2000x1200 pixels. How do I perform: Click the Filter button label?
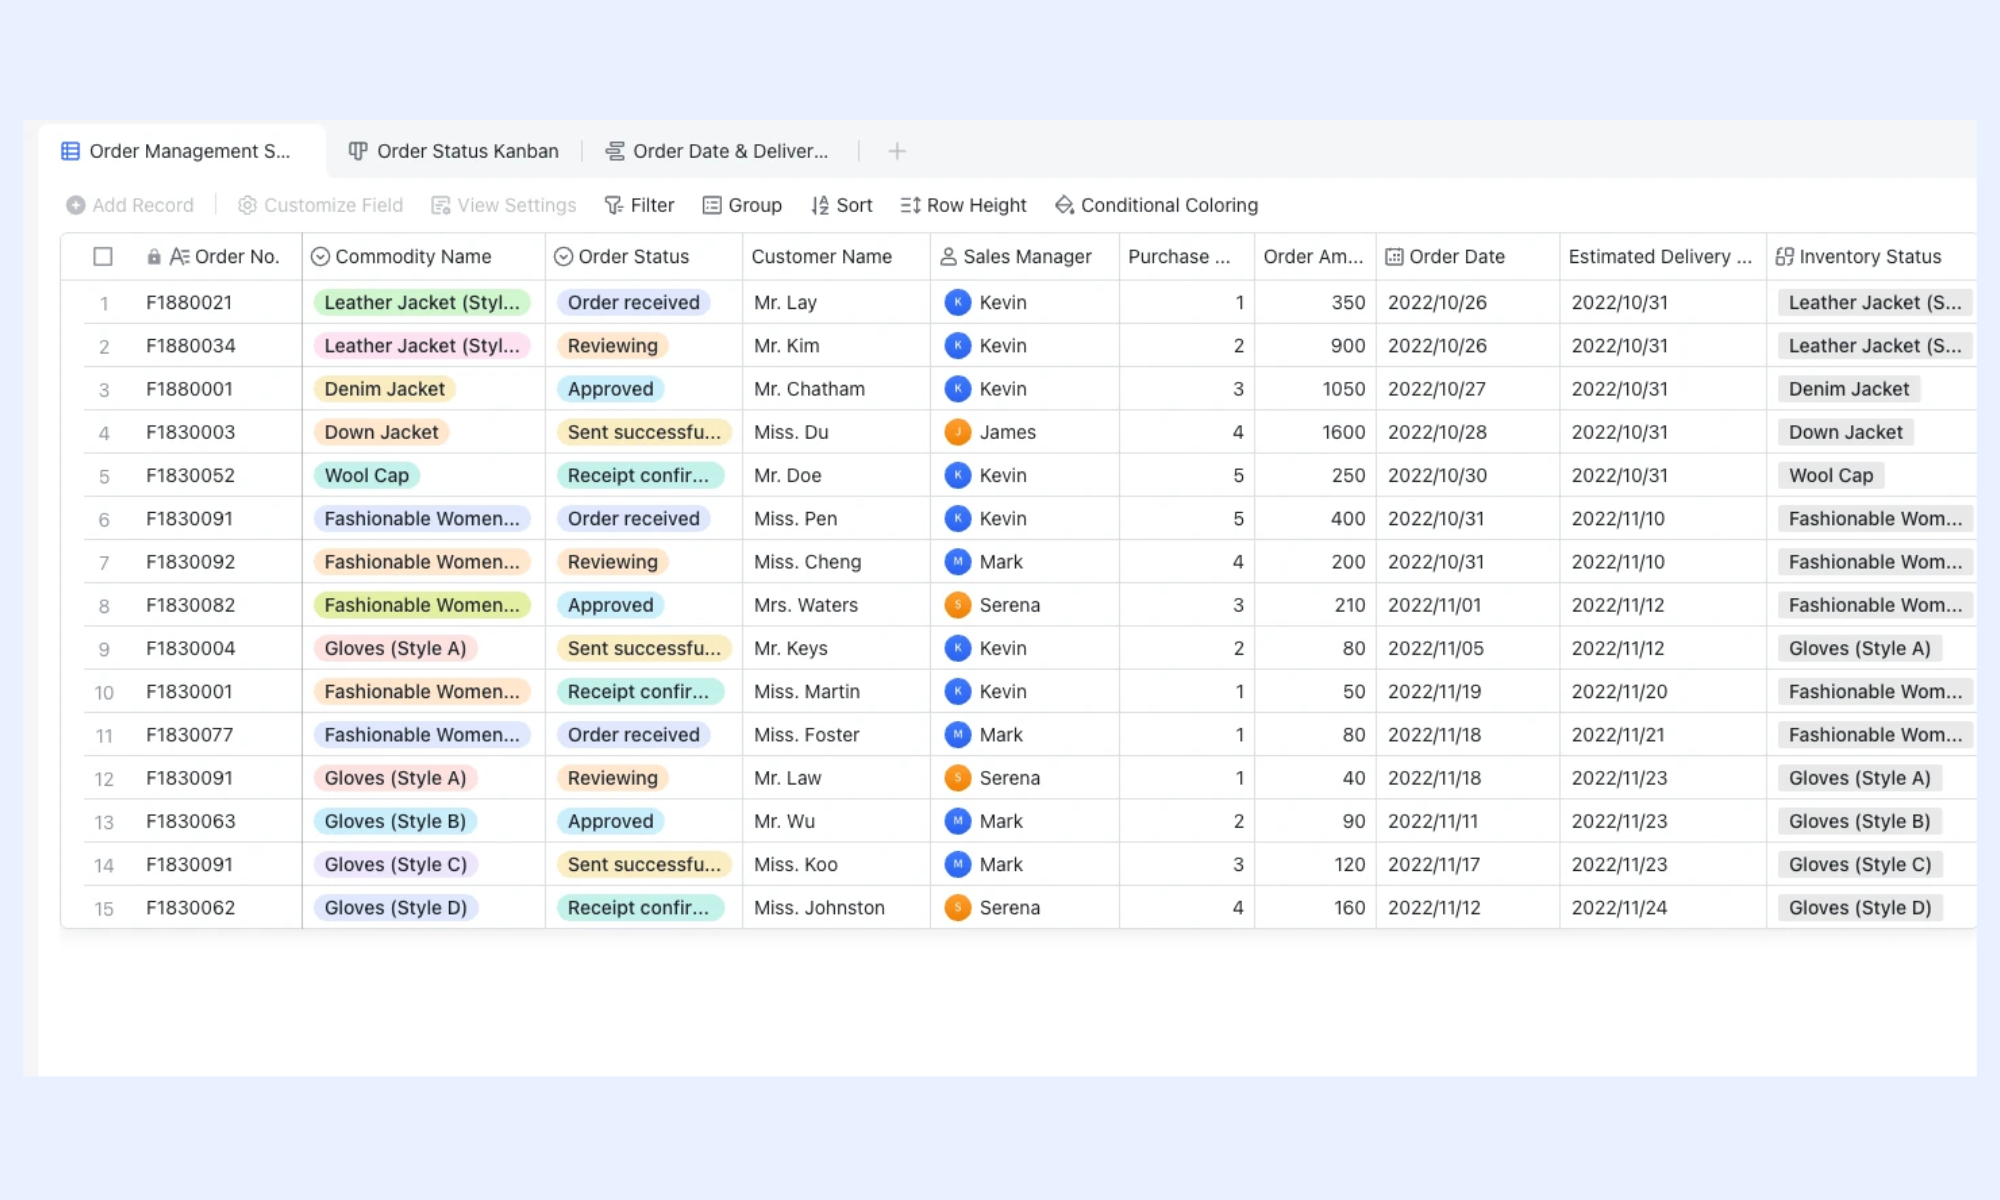(x=652, y=205)
